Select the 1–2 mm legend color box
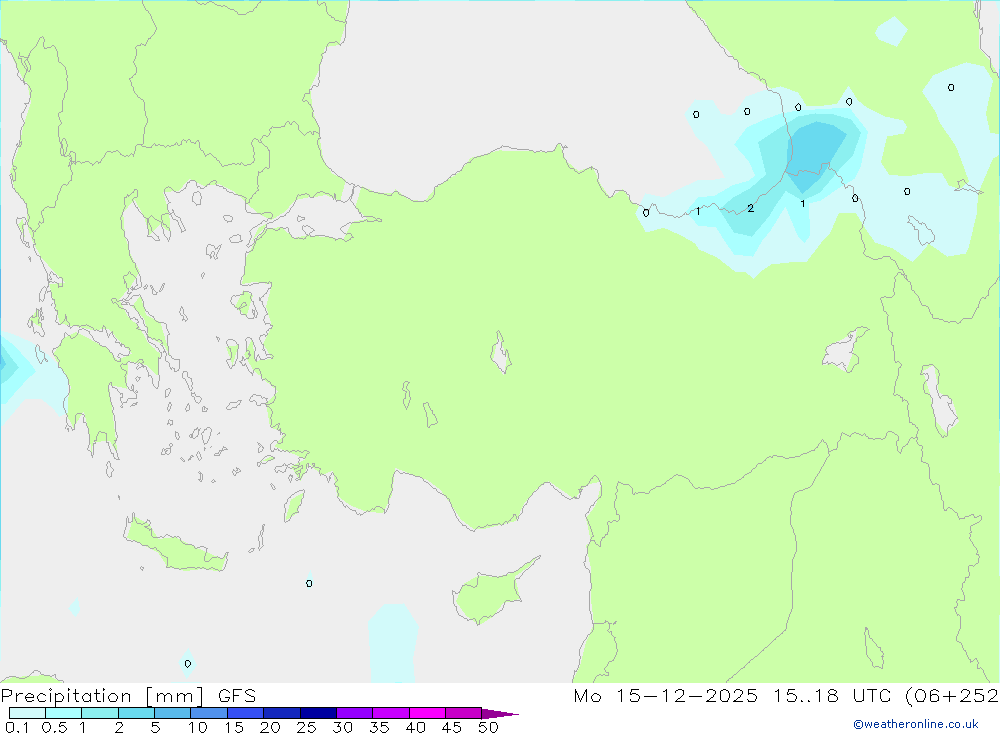 (100, 713)
